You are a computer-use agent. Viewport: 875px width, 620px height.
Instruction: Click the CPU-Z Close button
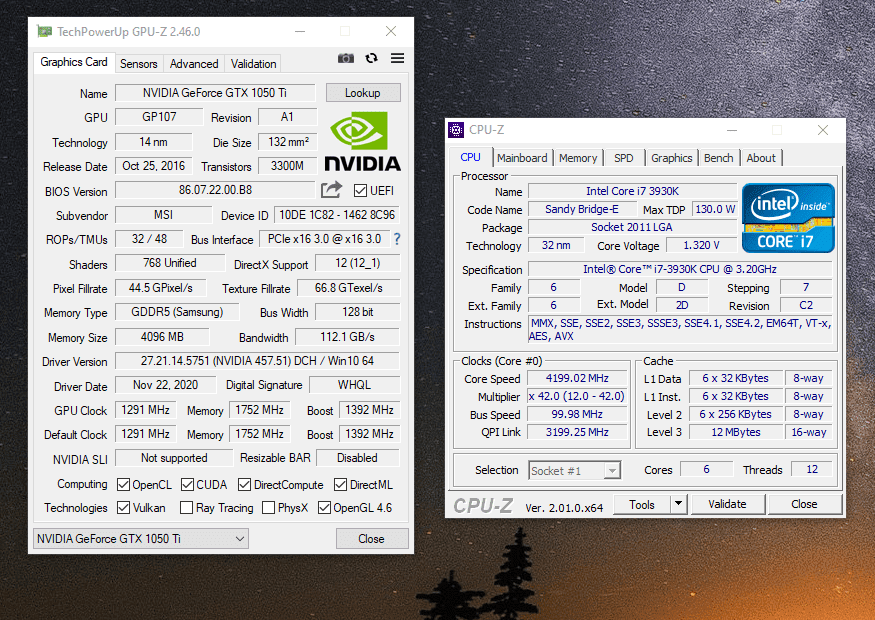coord(804,504)
